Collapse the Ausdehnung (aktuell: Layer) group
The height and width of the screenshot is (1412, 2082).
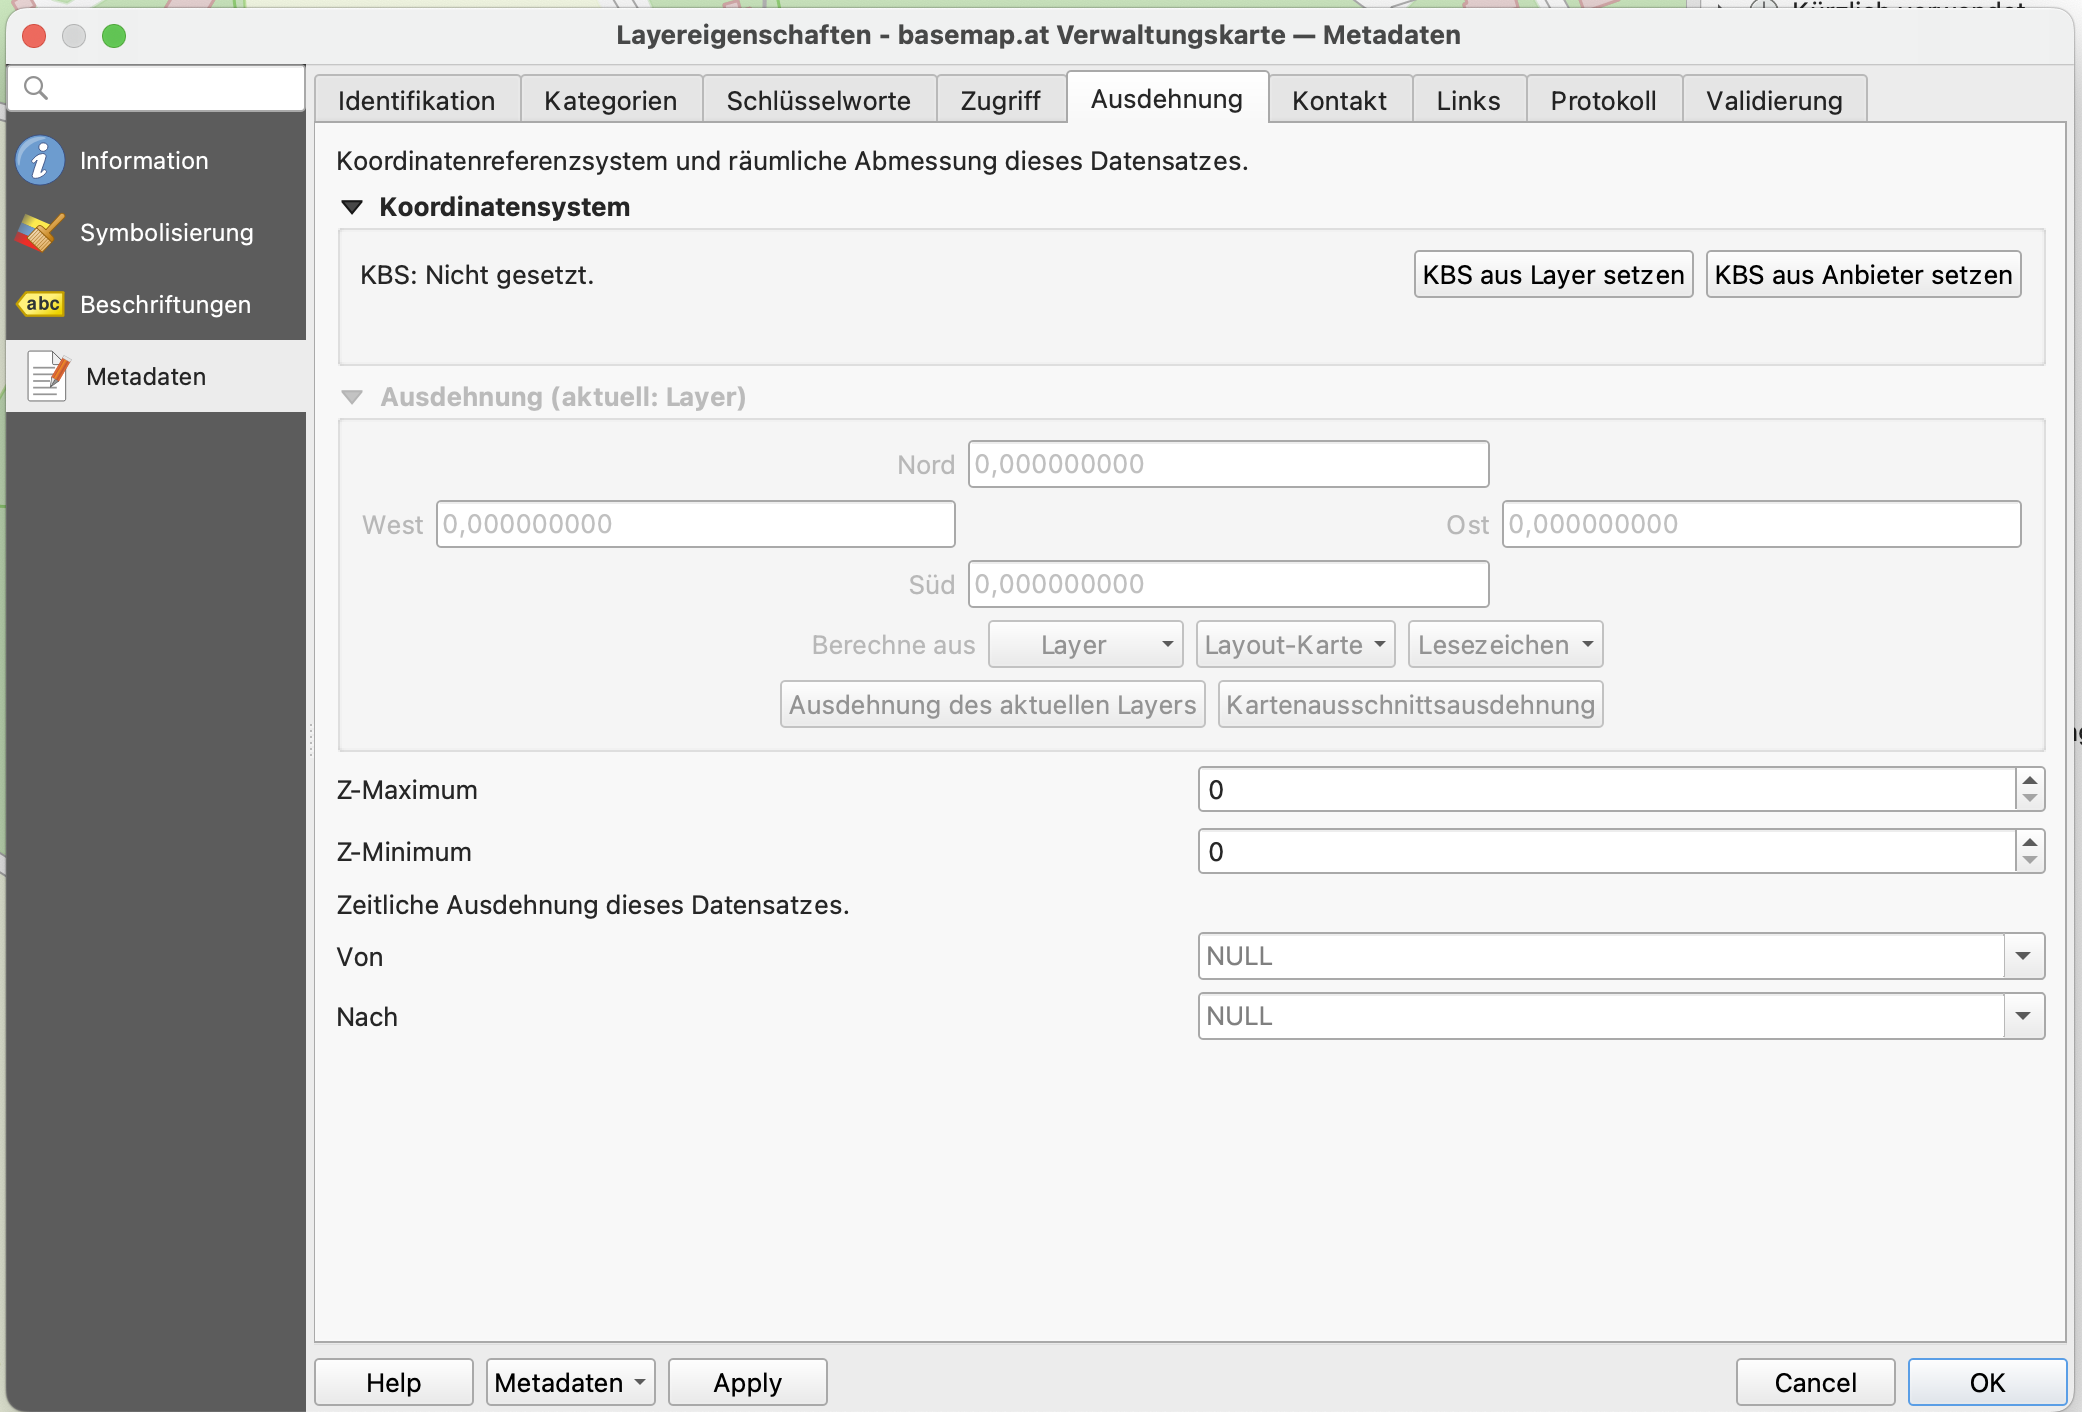[x=352, y=397]
